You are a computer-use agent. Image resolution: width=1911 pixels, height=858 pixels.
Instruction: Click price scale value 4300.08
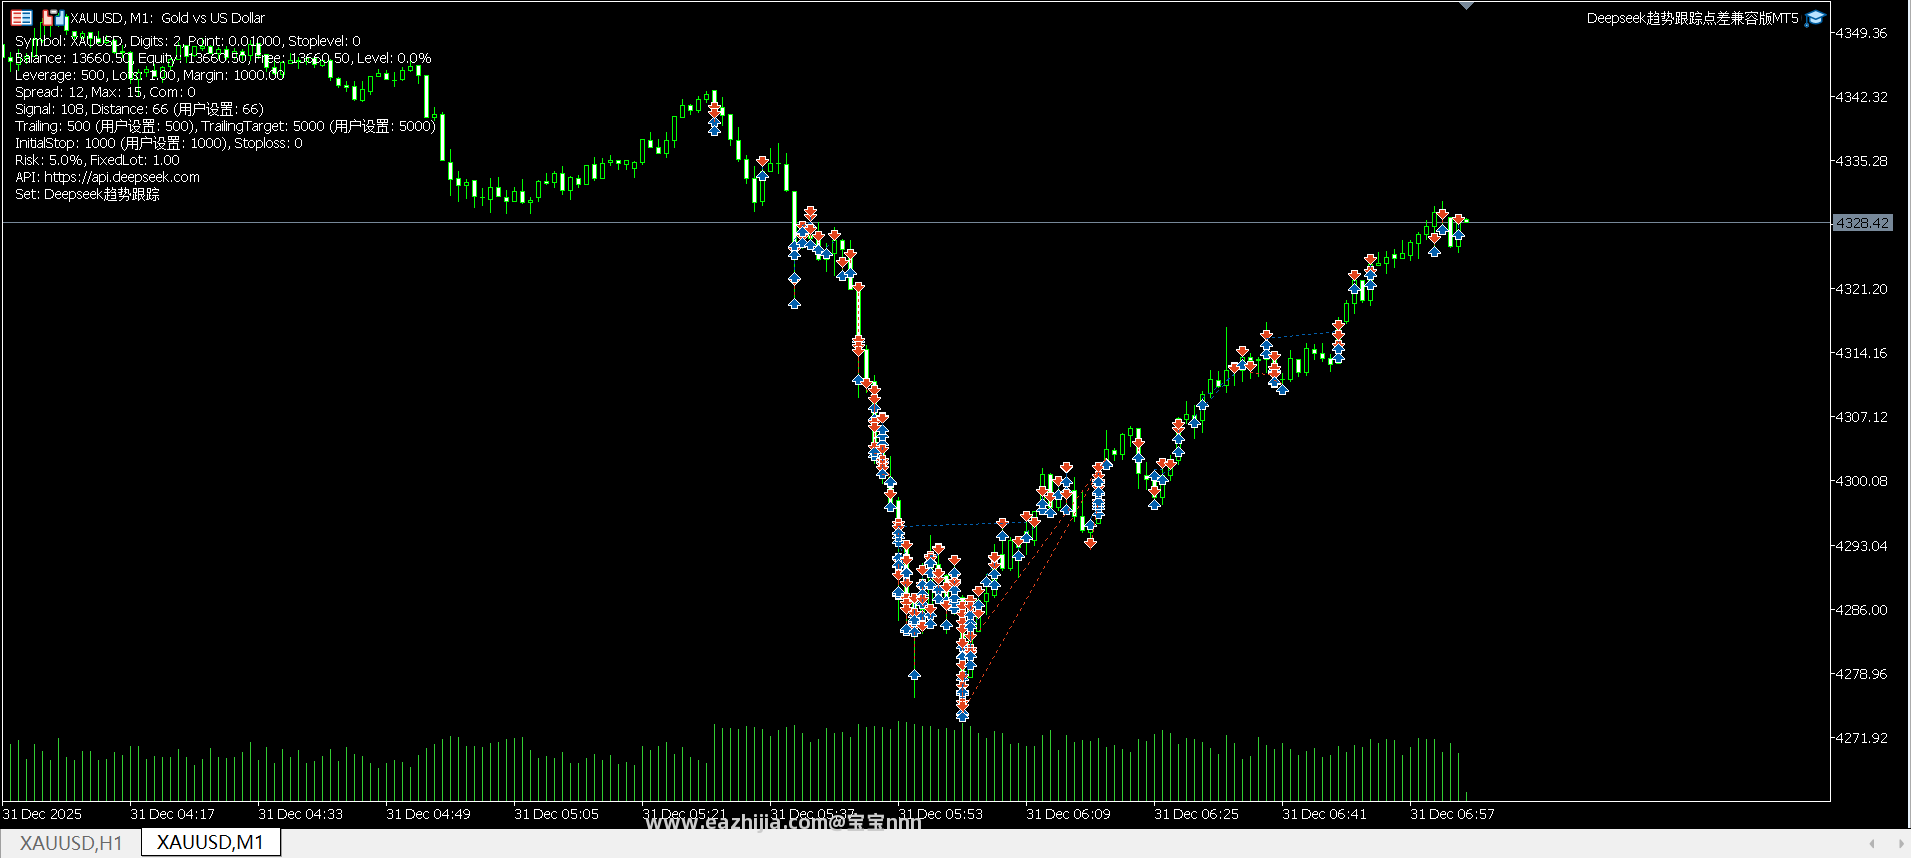1861,481
